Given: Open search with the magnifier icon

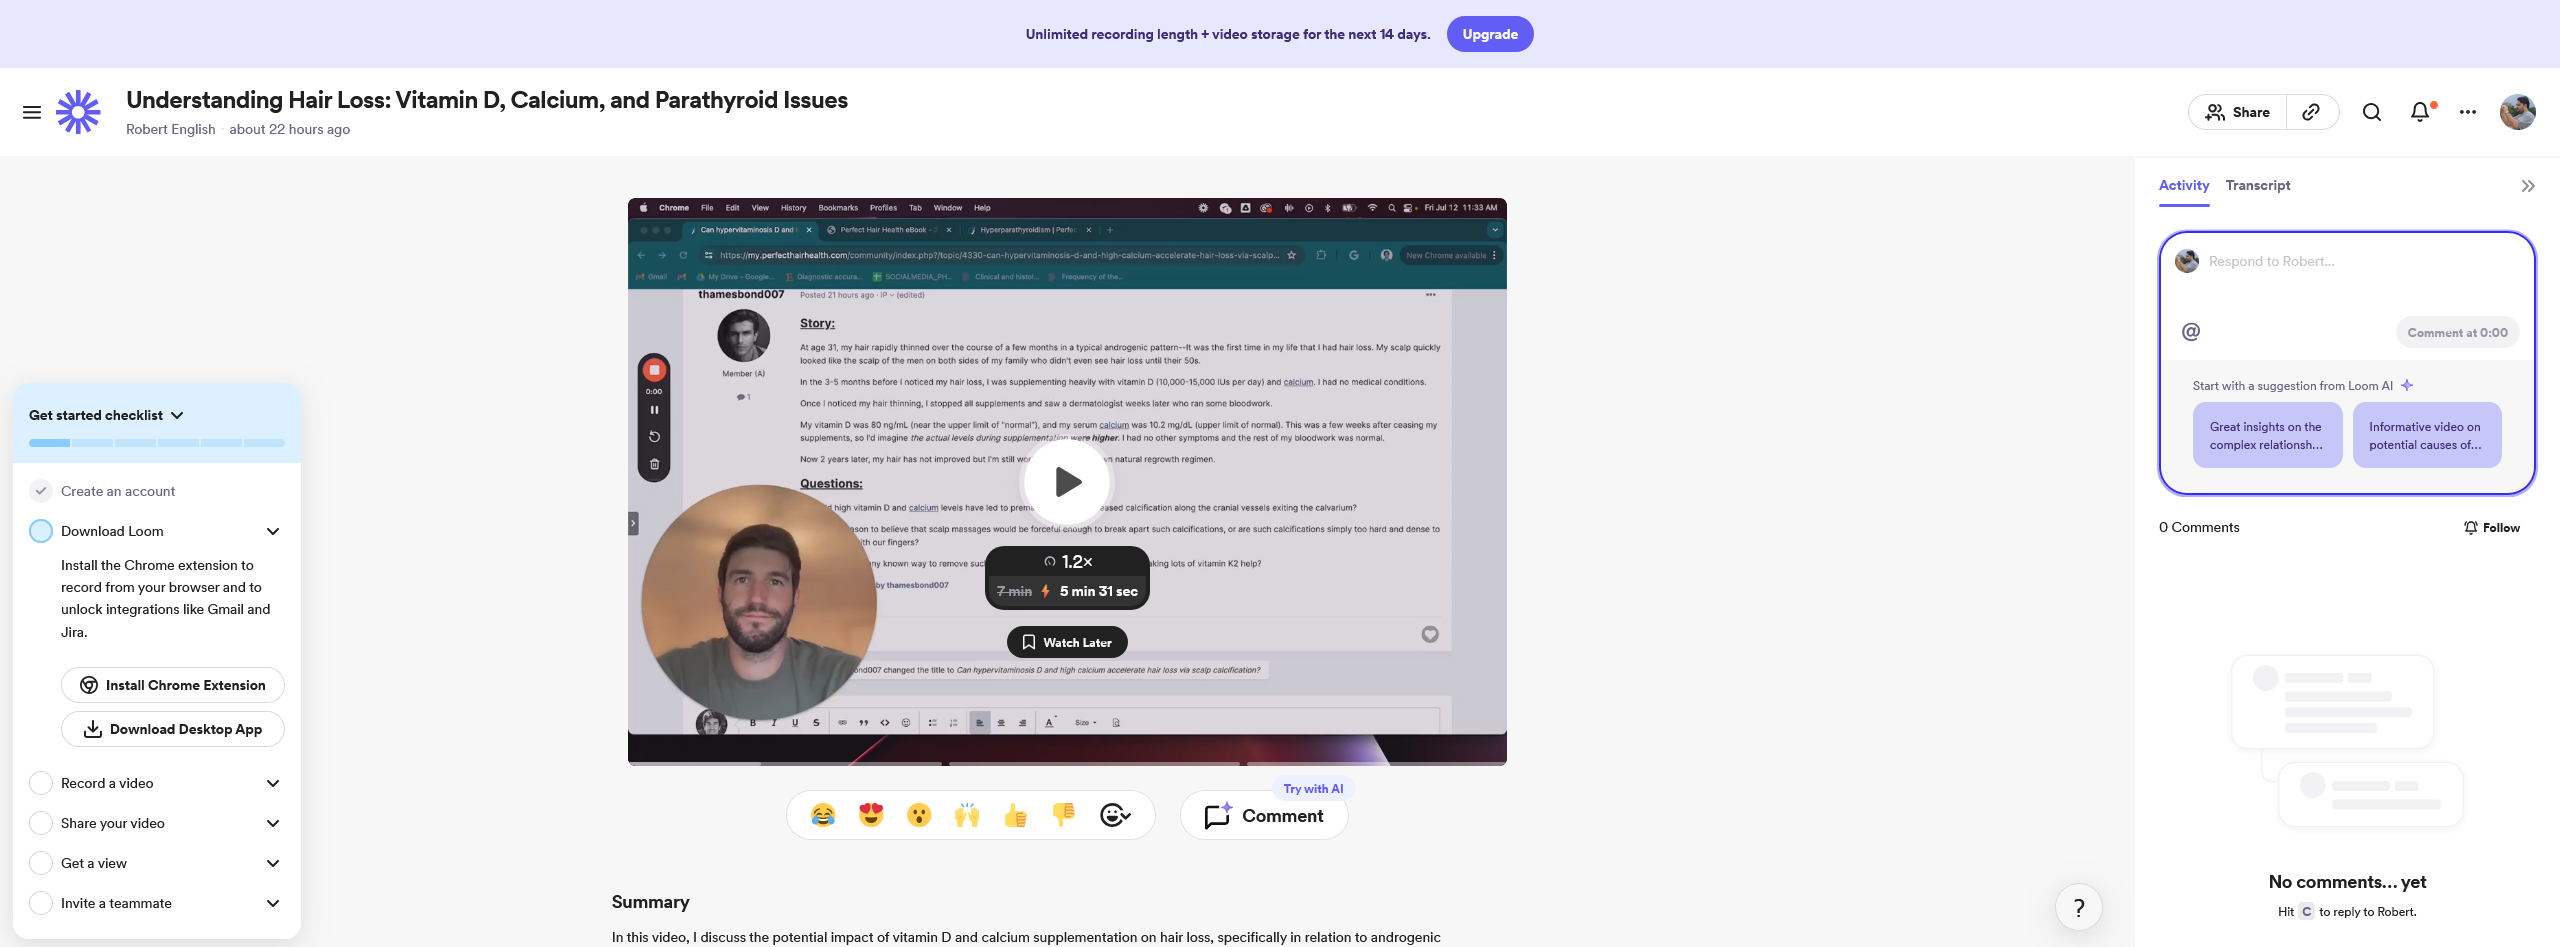Looking at the screenshot, I should click(2372, 112).
